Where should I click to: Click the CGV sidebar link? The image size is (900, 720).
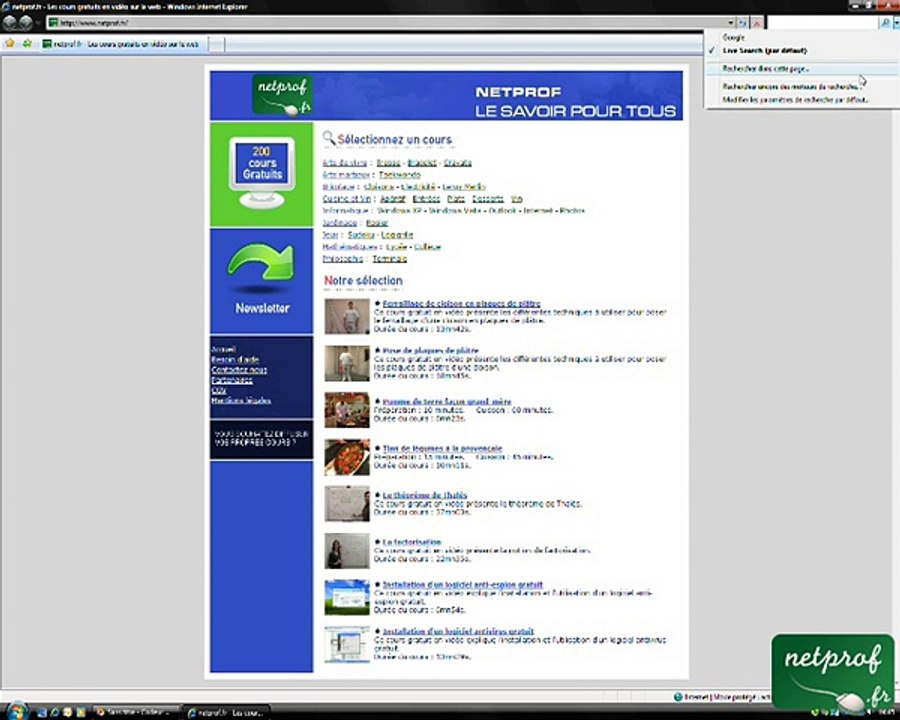click(219, 390)
